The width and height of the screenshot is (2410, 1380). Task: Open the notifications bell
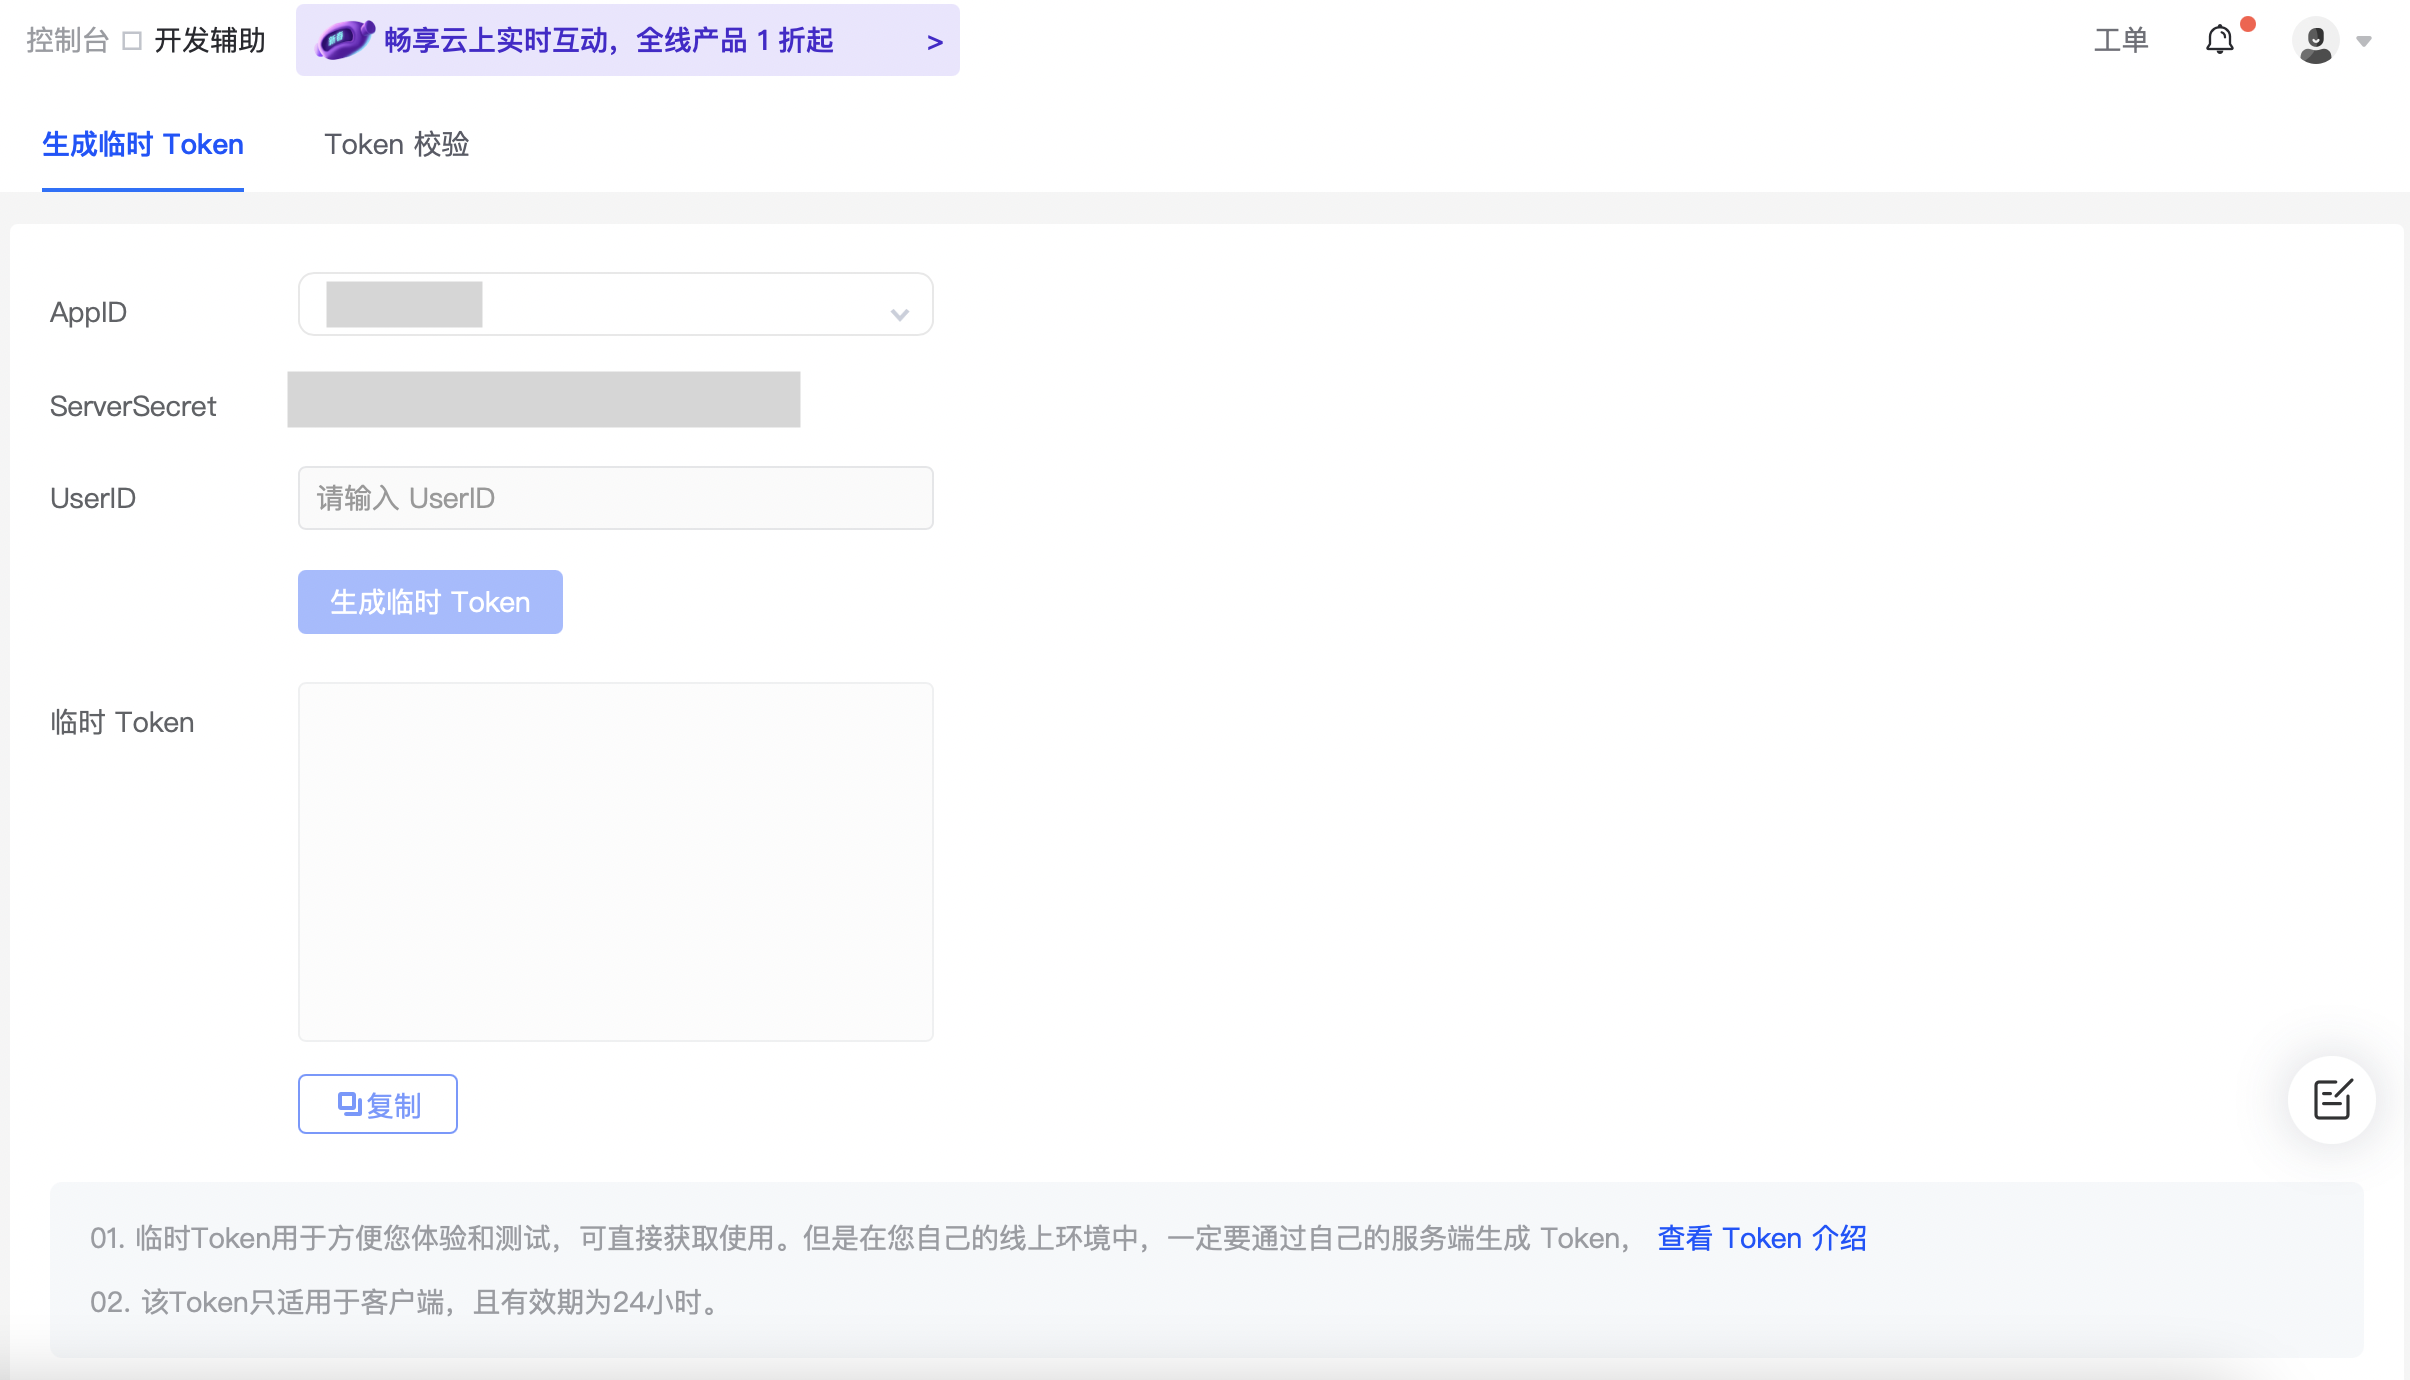[2219, 40]
